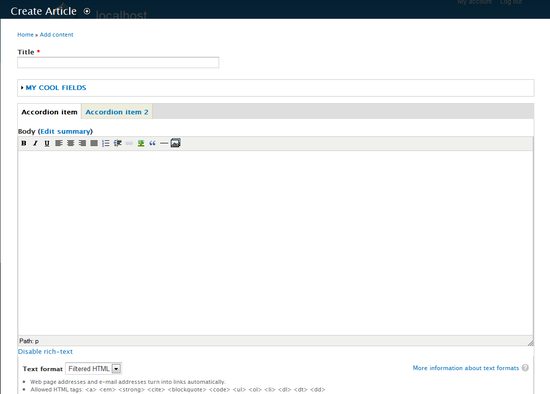
Task: Open More information about text formats
Action: pos(465,368)
